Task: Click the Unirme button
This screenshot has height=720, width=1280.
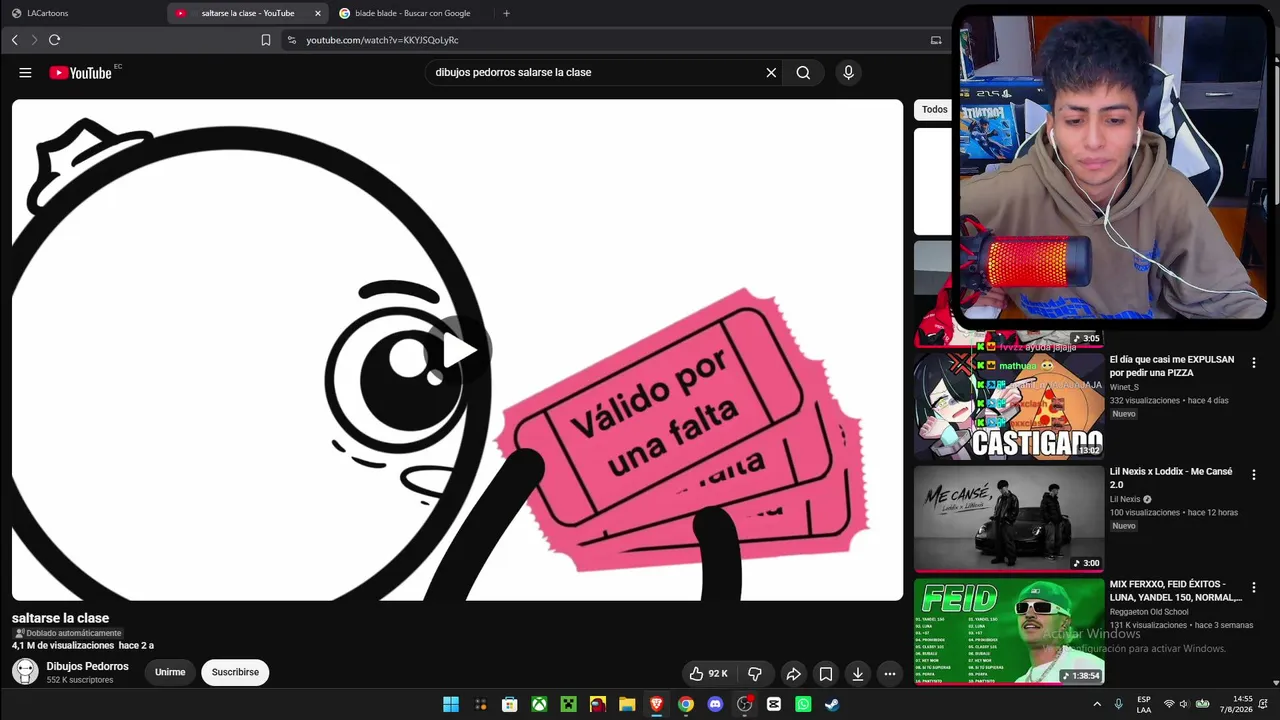Action: [x=170, y=672]
